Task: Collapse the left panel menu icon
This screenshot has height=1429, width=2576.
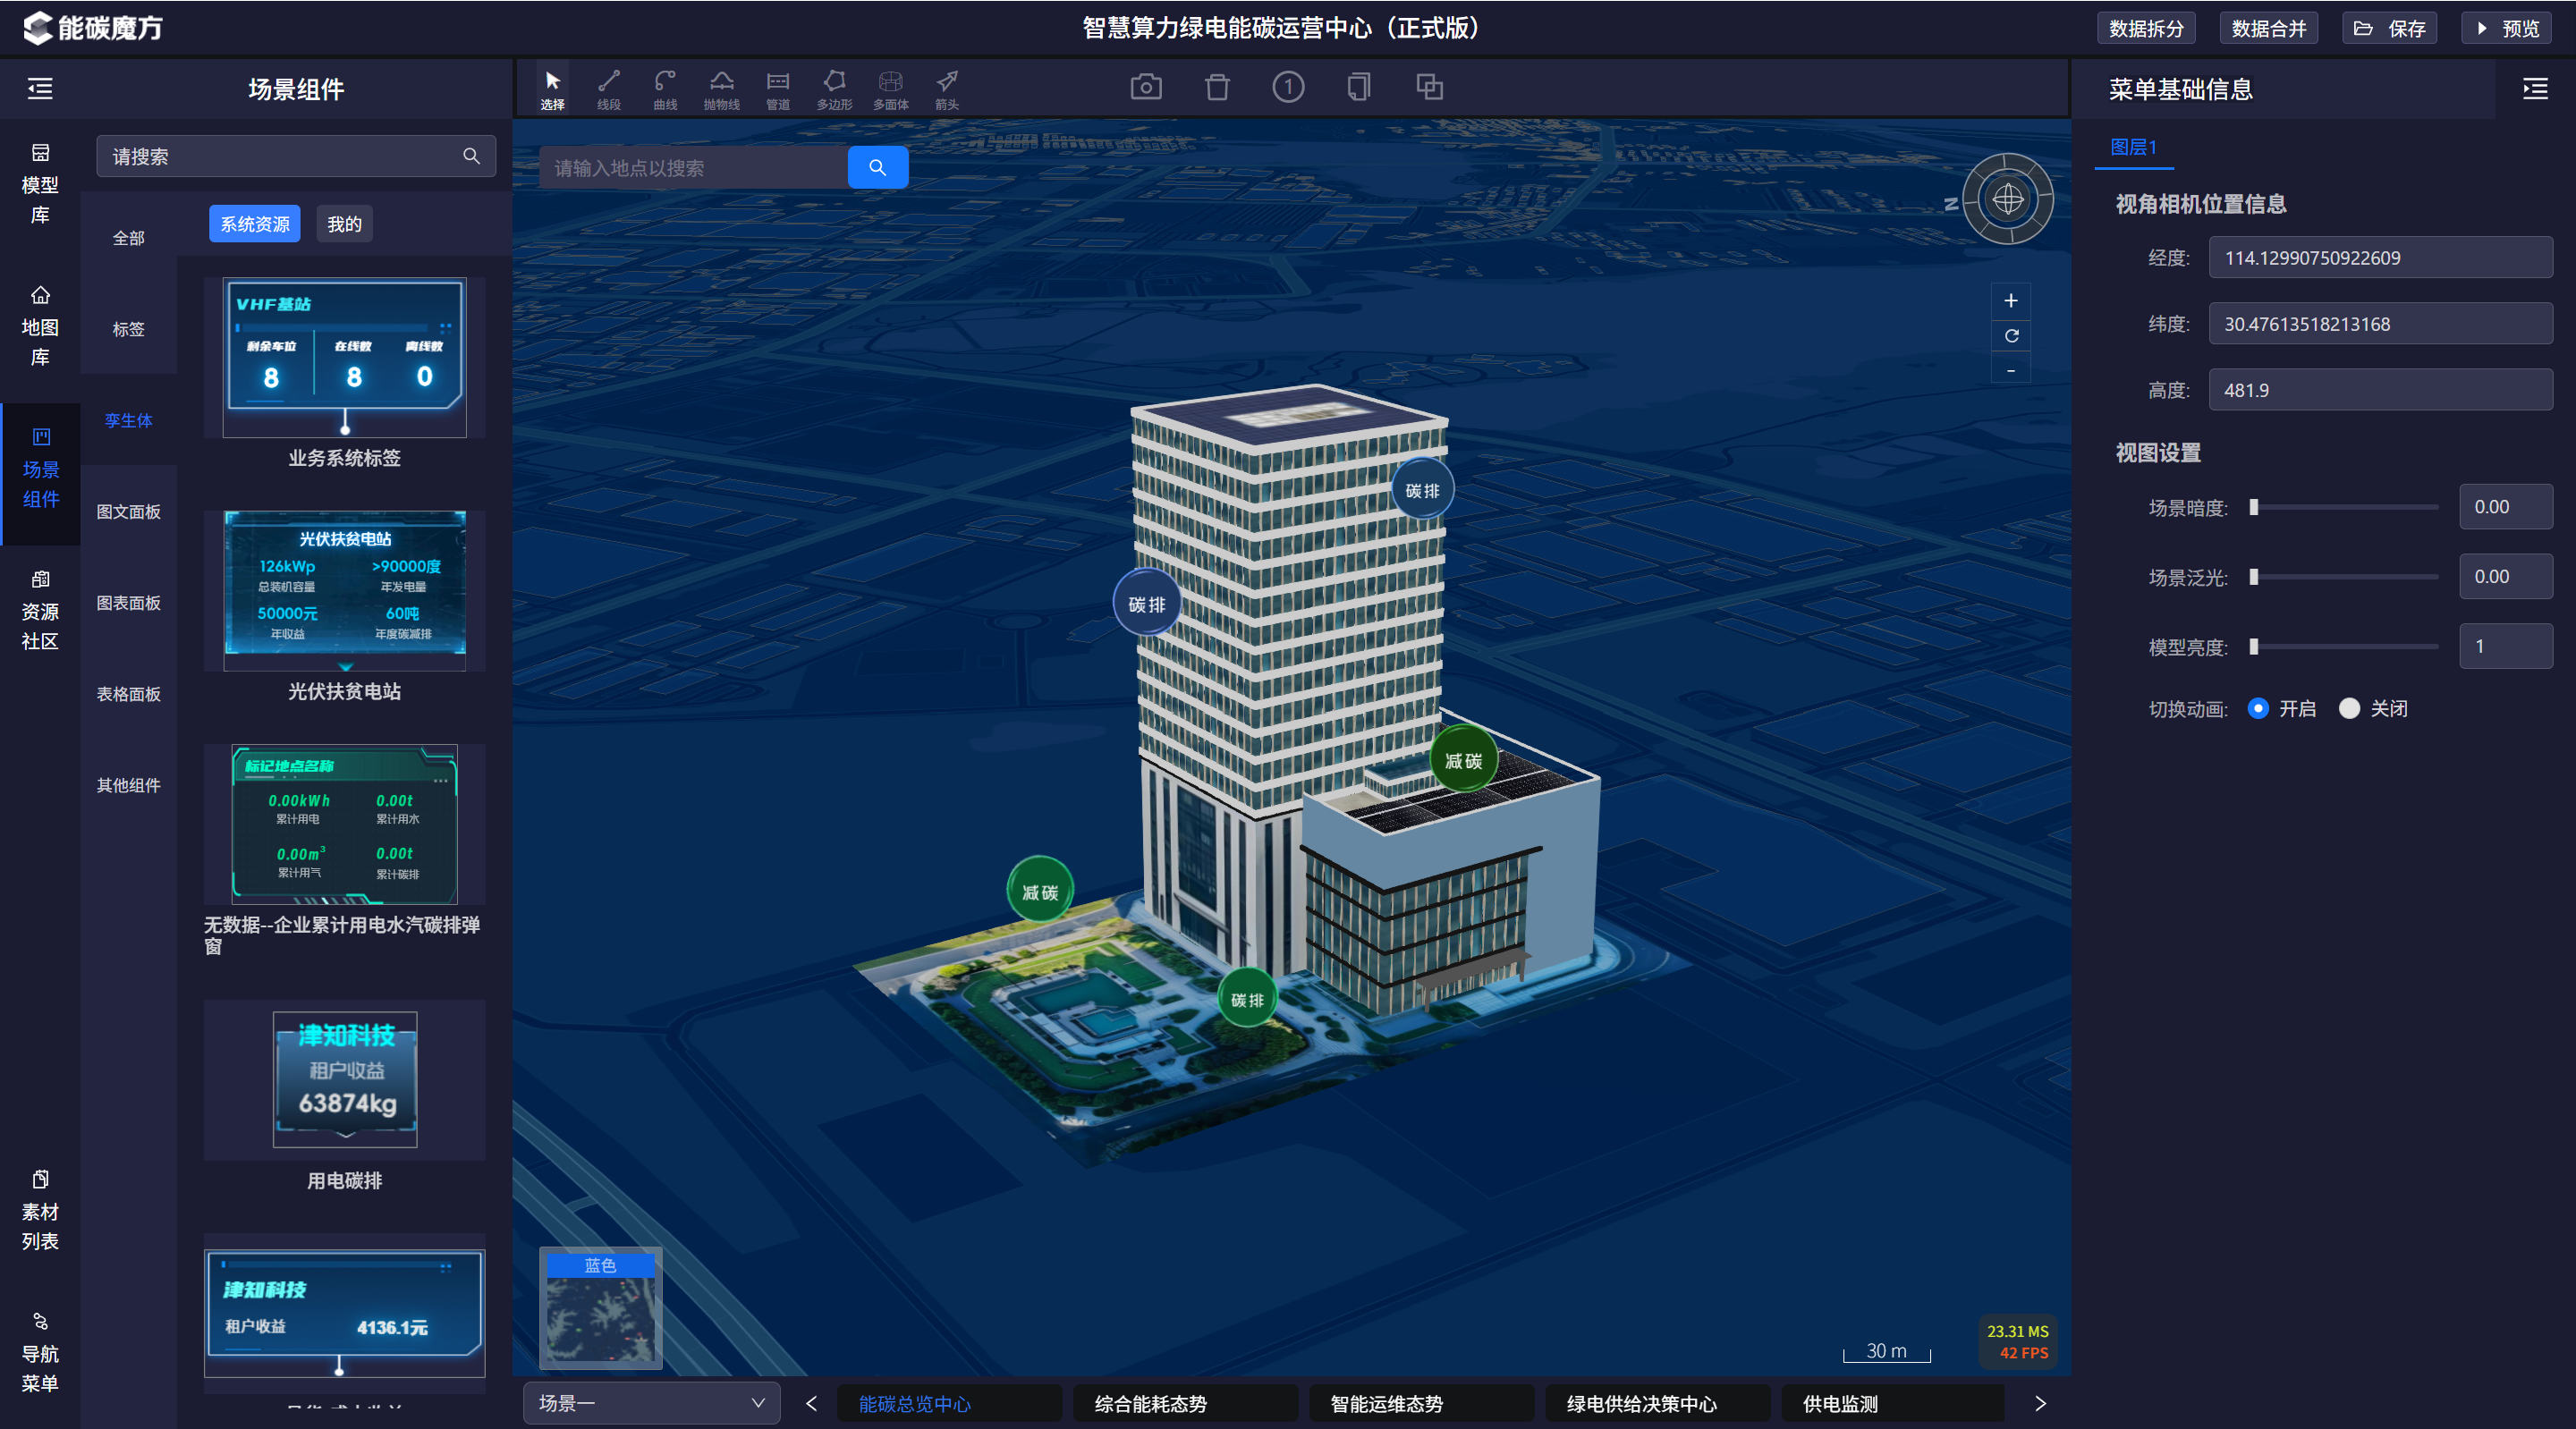Action: click(x=40, y=89)
